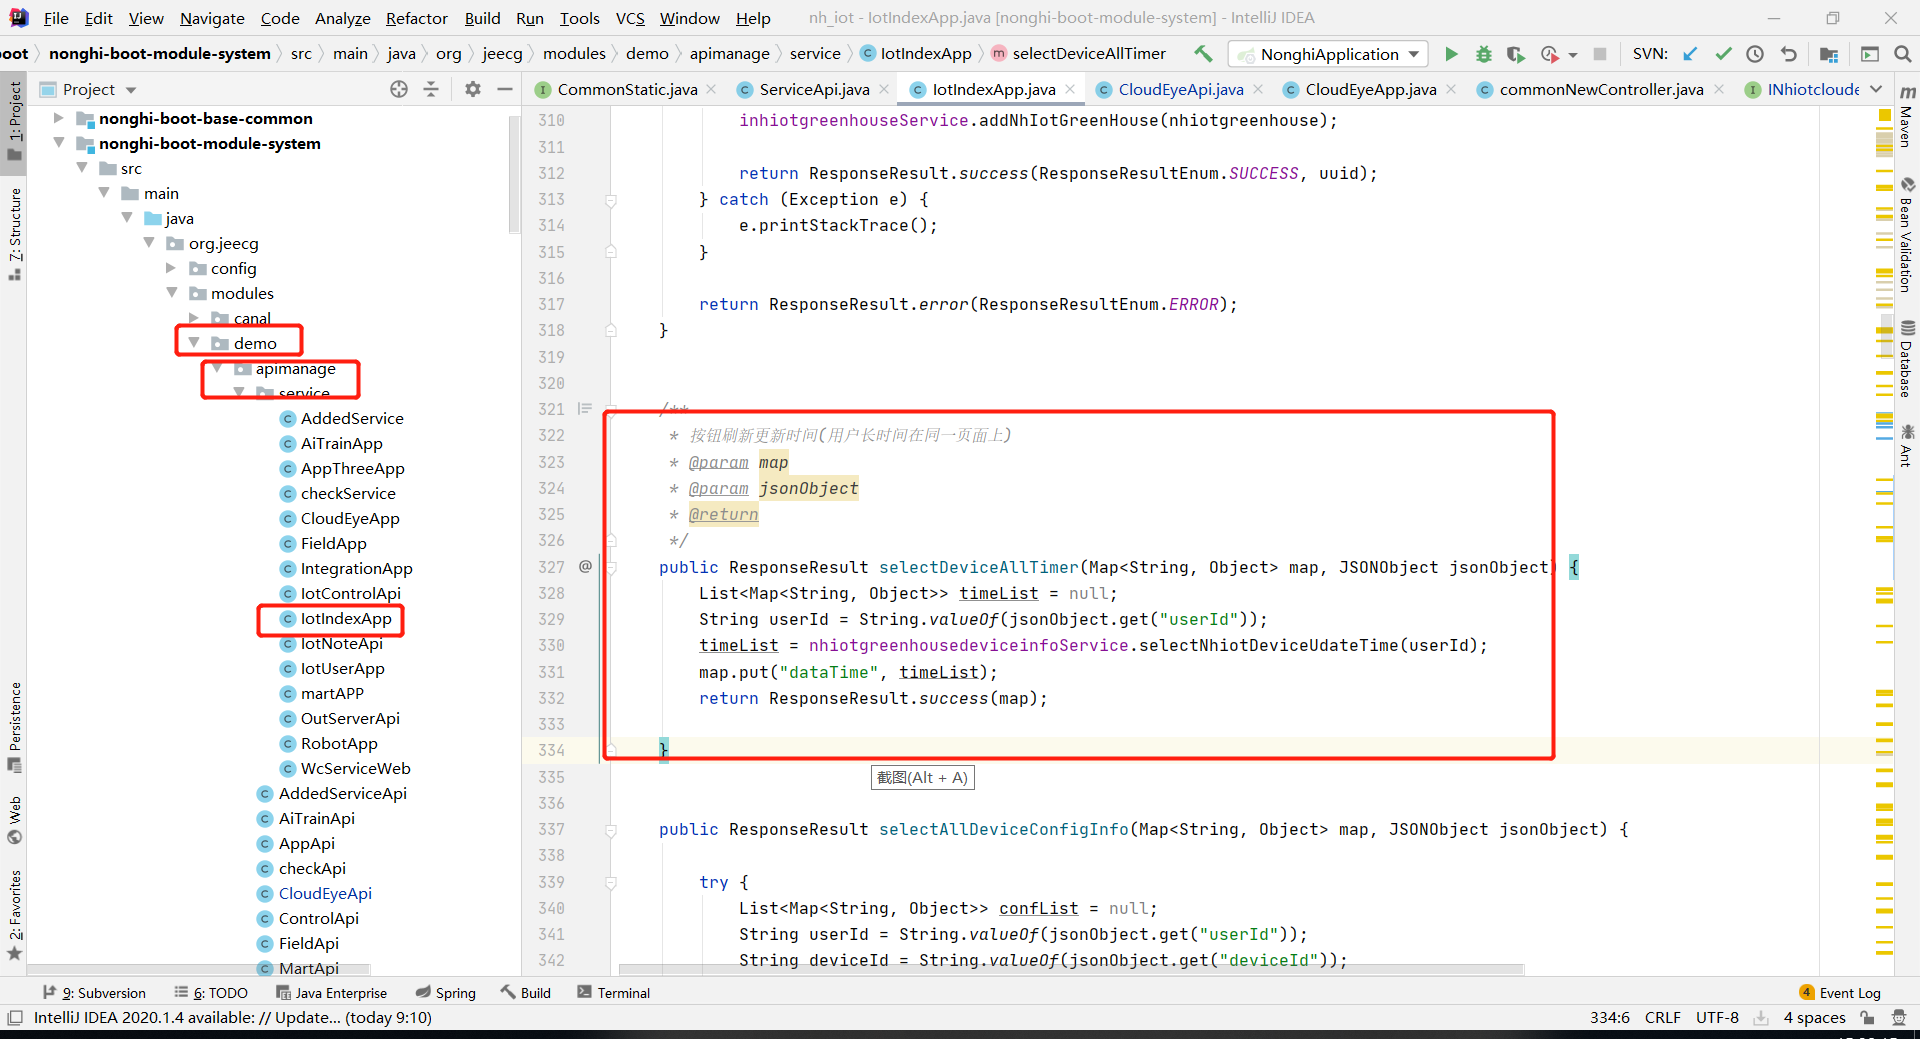Show SVN history clock icon
Image resolution: width=1920 pixels, height=1039 pixels.
[x=1755, y=54]
